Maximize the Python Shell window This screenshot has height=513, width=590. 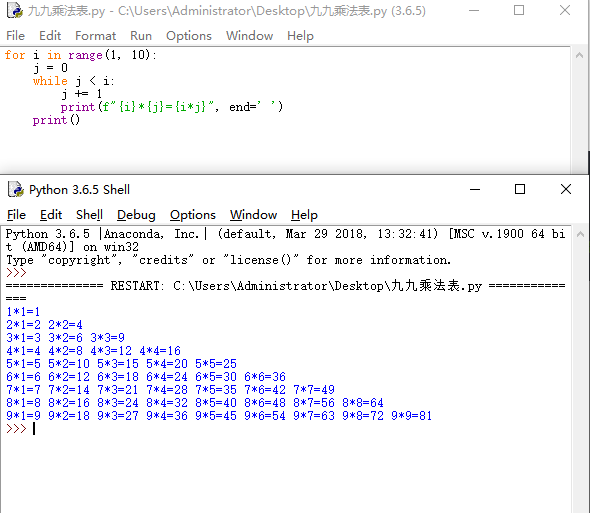pyautogui.click(x=520, y=189)
